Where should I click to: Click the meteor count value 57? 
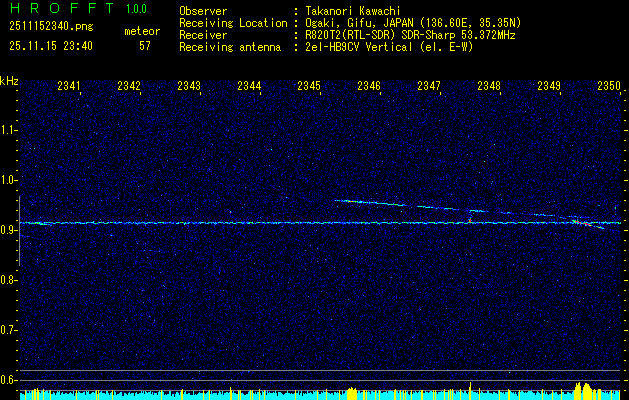coord(145,46)
